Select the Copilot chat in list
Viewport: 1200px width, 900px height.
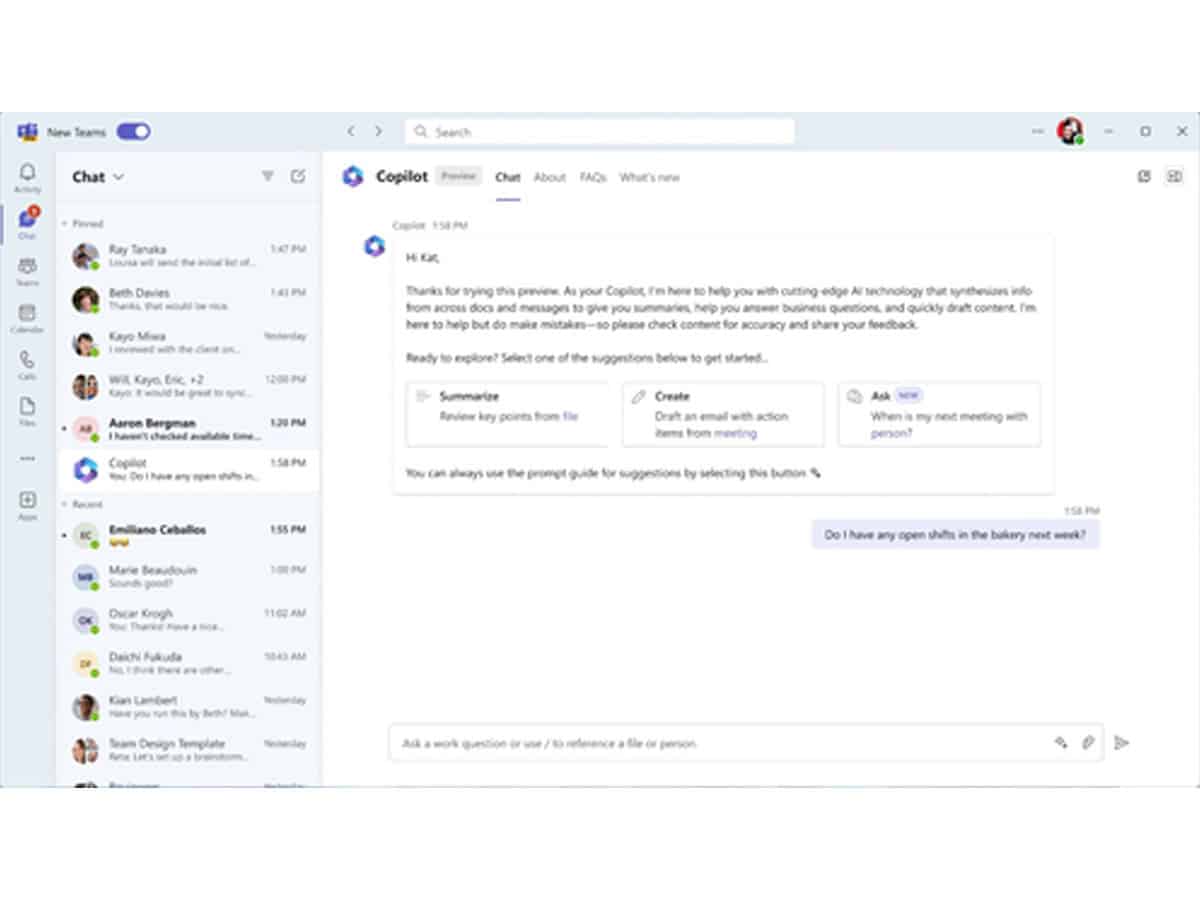[x=189, y=470]
